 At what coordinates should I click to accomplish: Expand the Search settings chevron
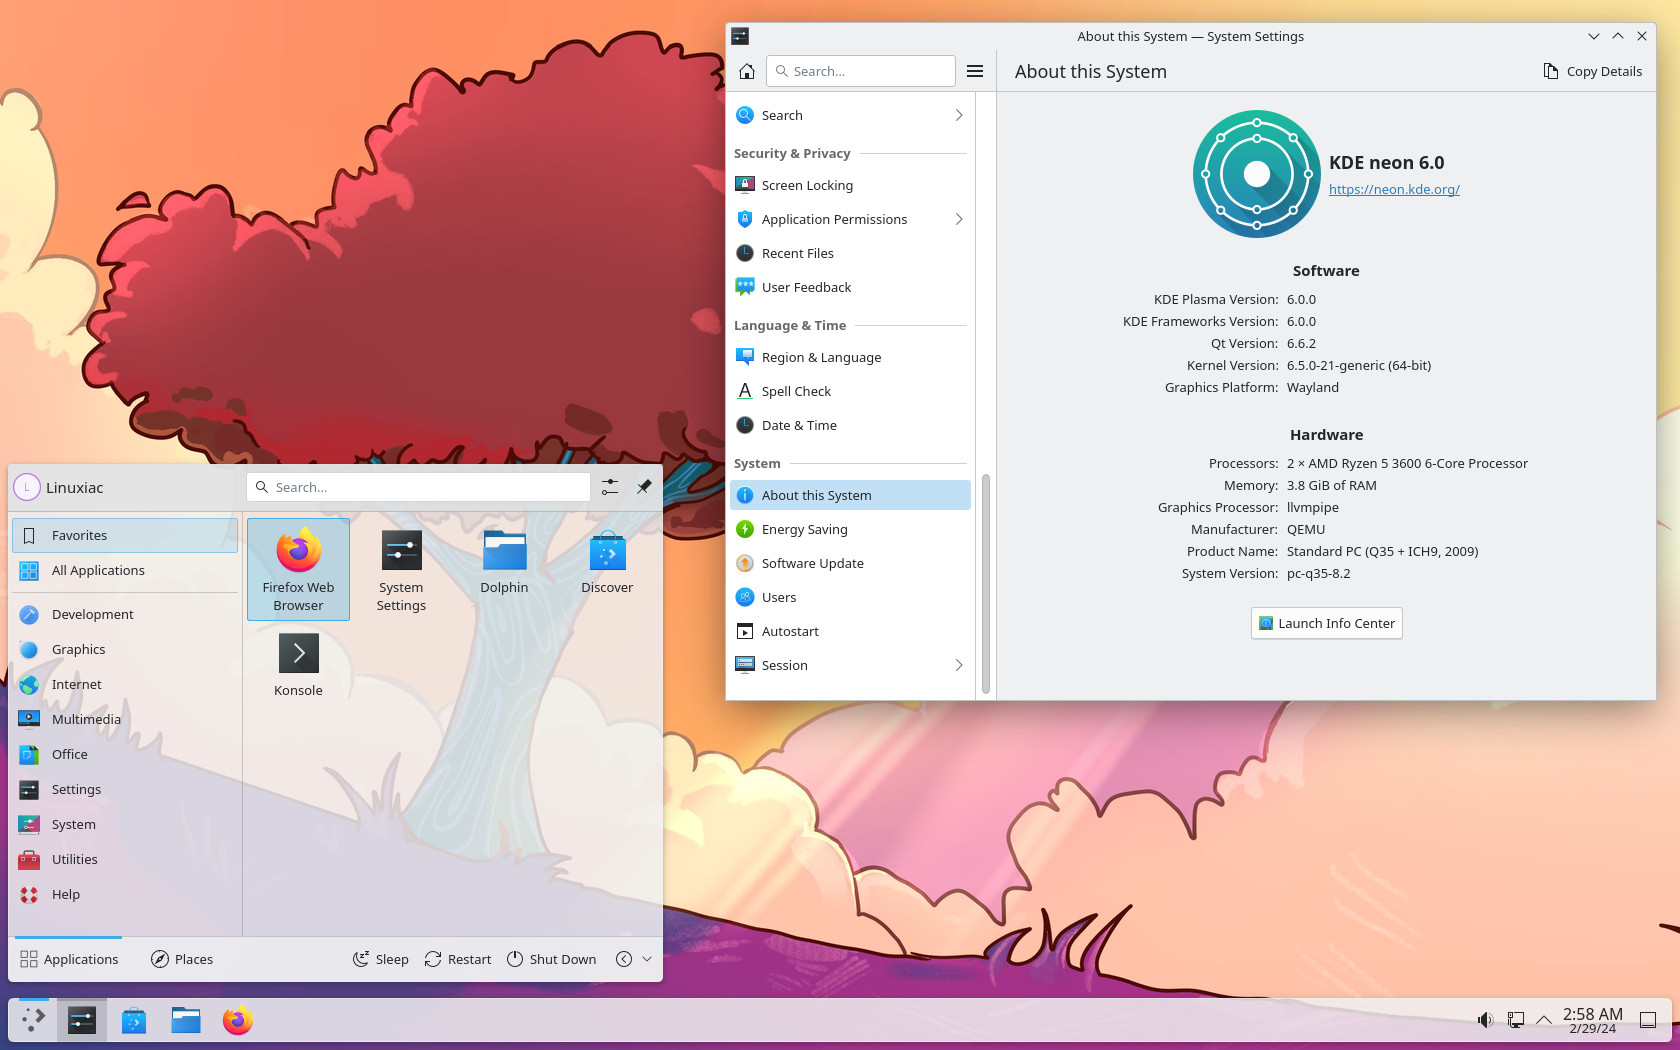958,115
